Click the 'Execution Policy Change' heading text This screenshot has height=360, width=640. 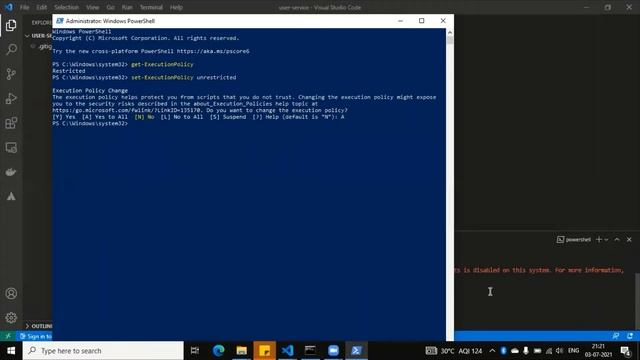[90, 90]
